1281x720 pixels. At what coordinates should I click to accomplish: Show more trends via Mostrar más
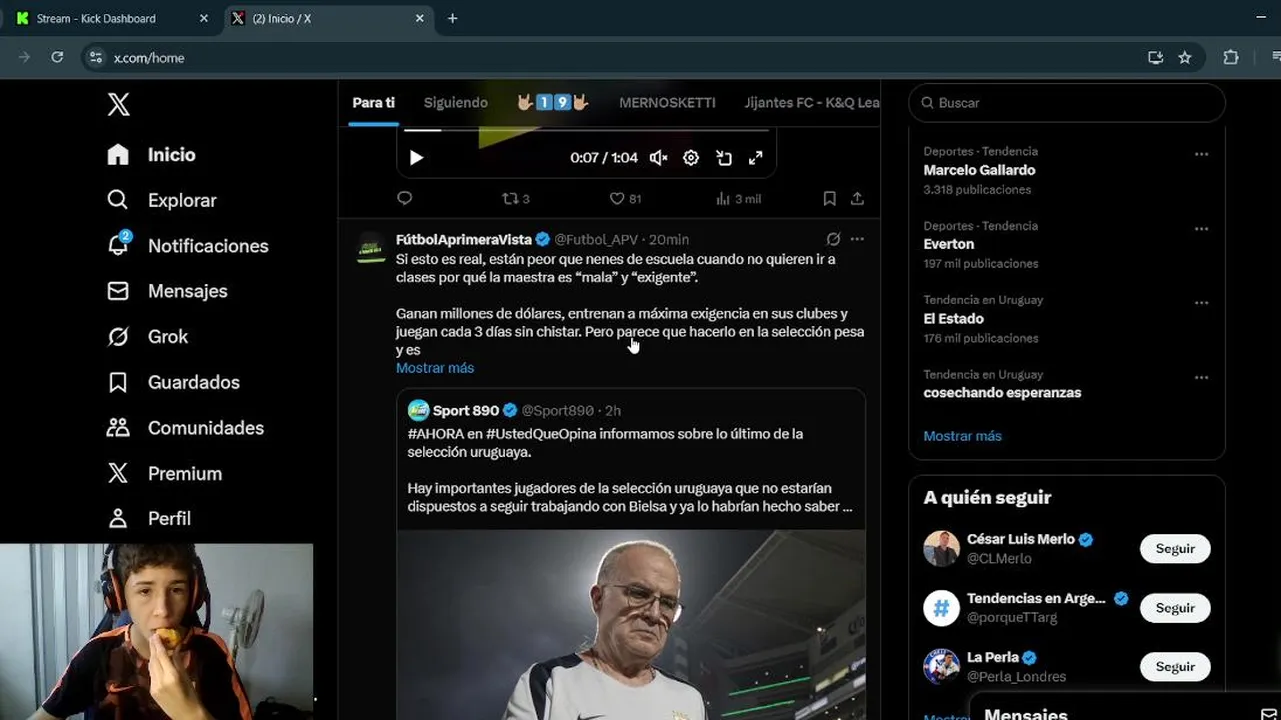point(962,436)
